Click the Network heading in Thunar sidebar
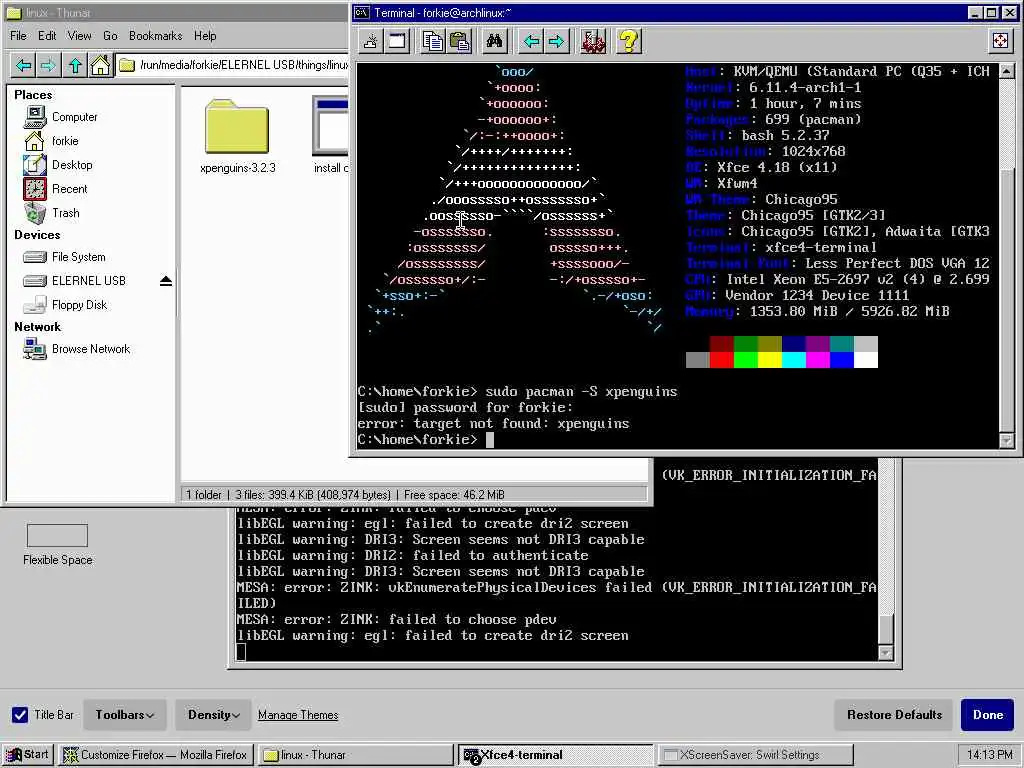Screen dimensions: 1024x768 (37, 327)
